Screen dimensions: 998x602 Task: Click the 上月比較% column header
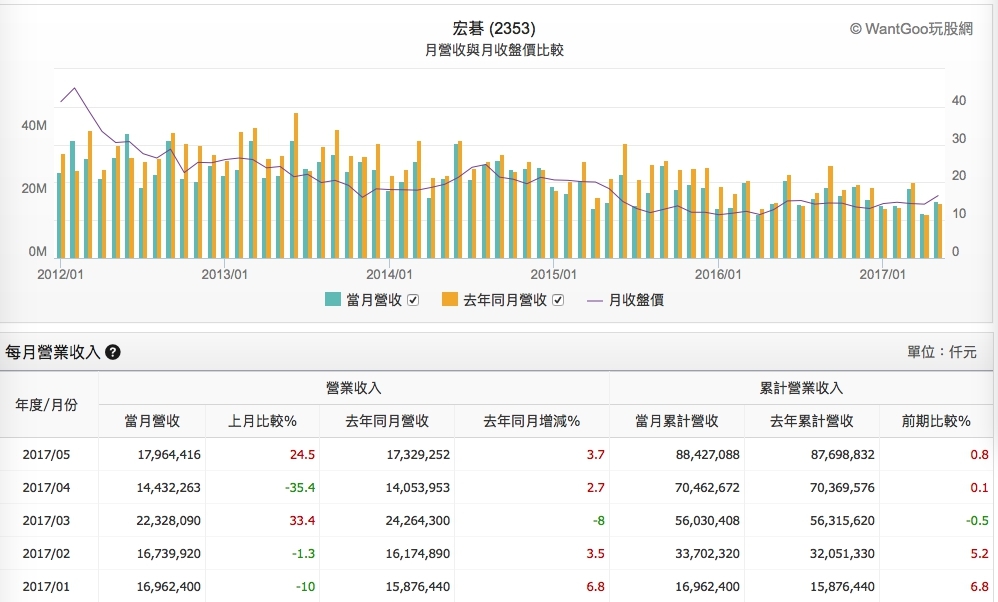(262, 421)
